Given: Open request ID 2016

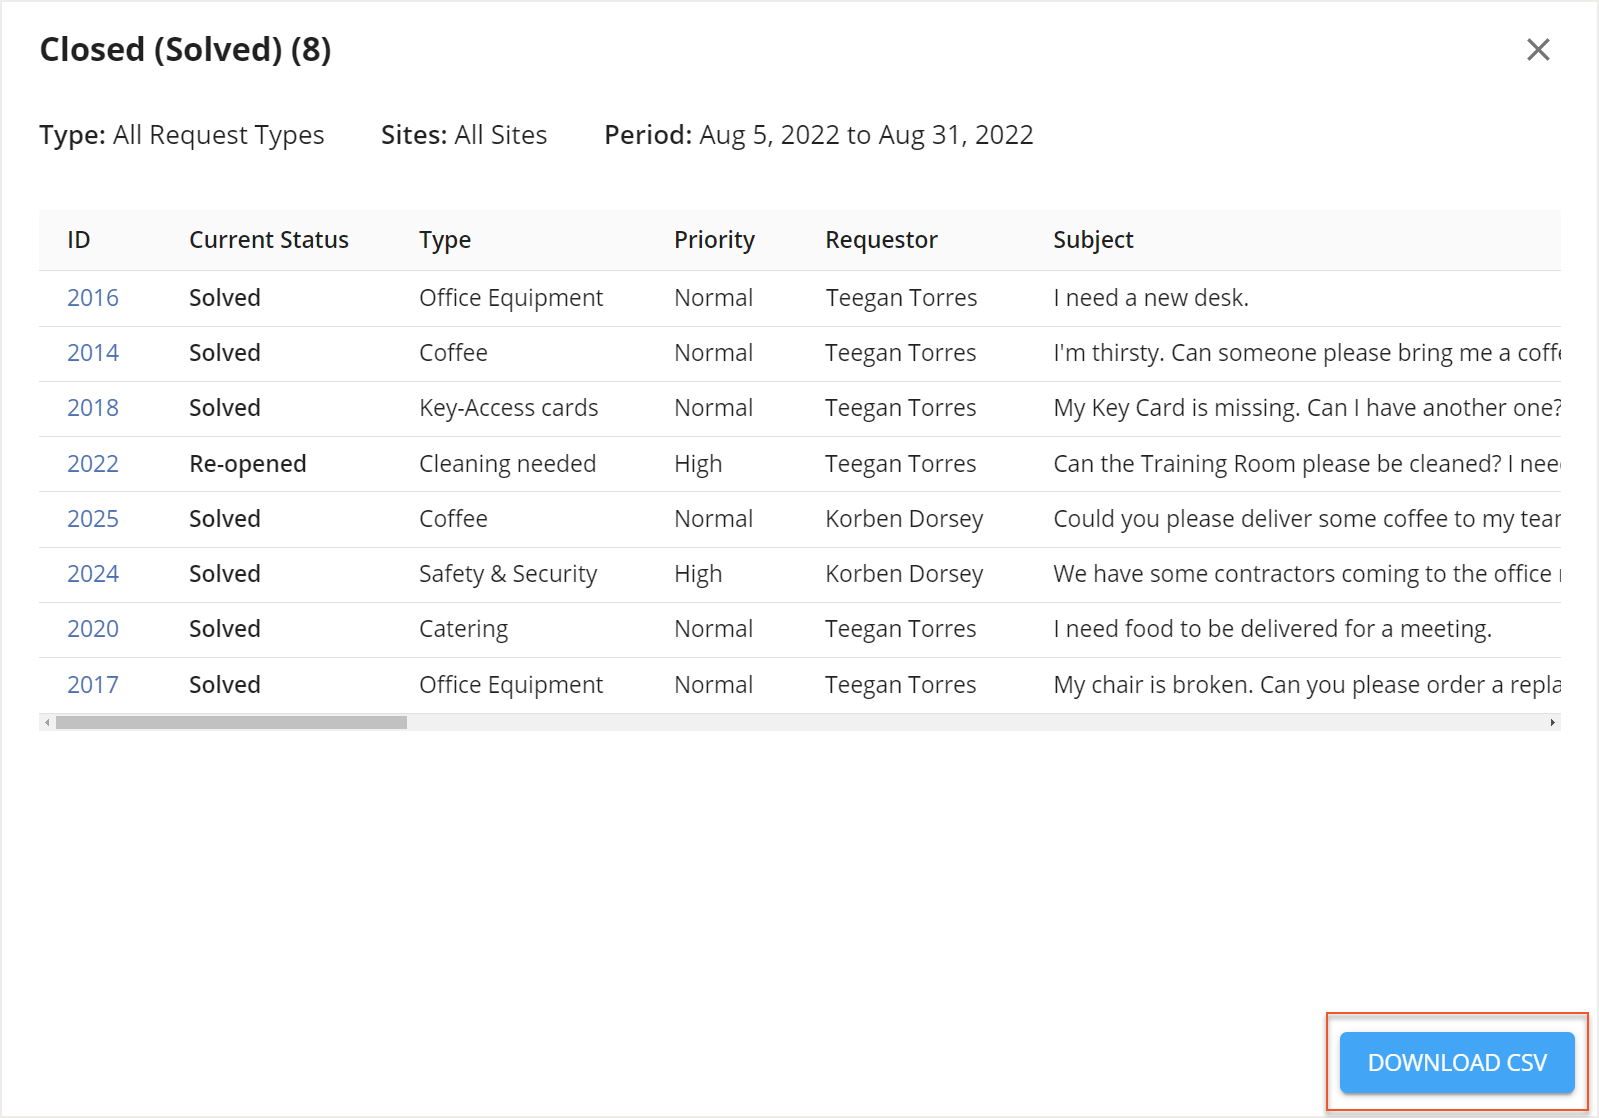Looking at the screenshot, I should point(93,298).
